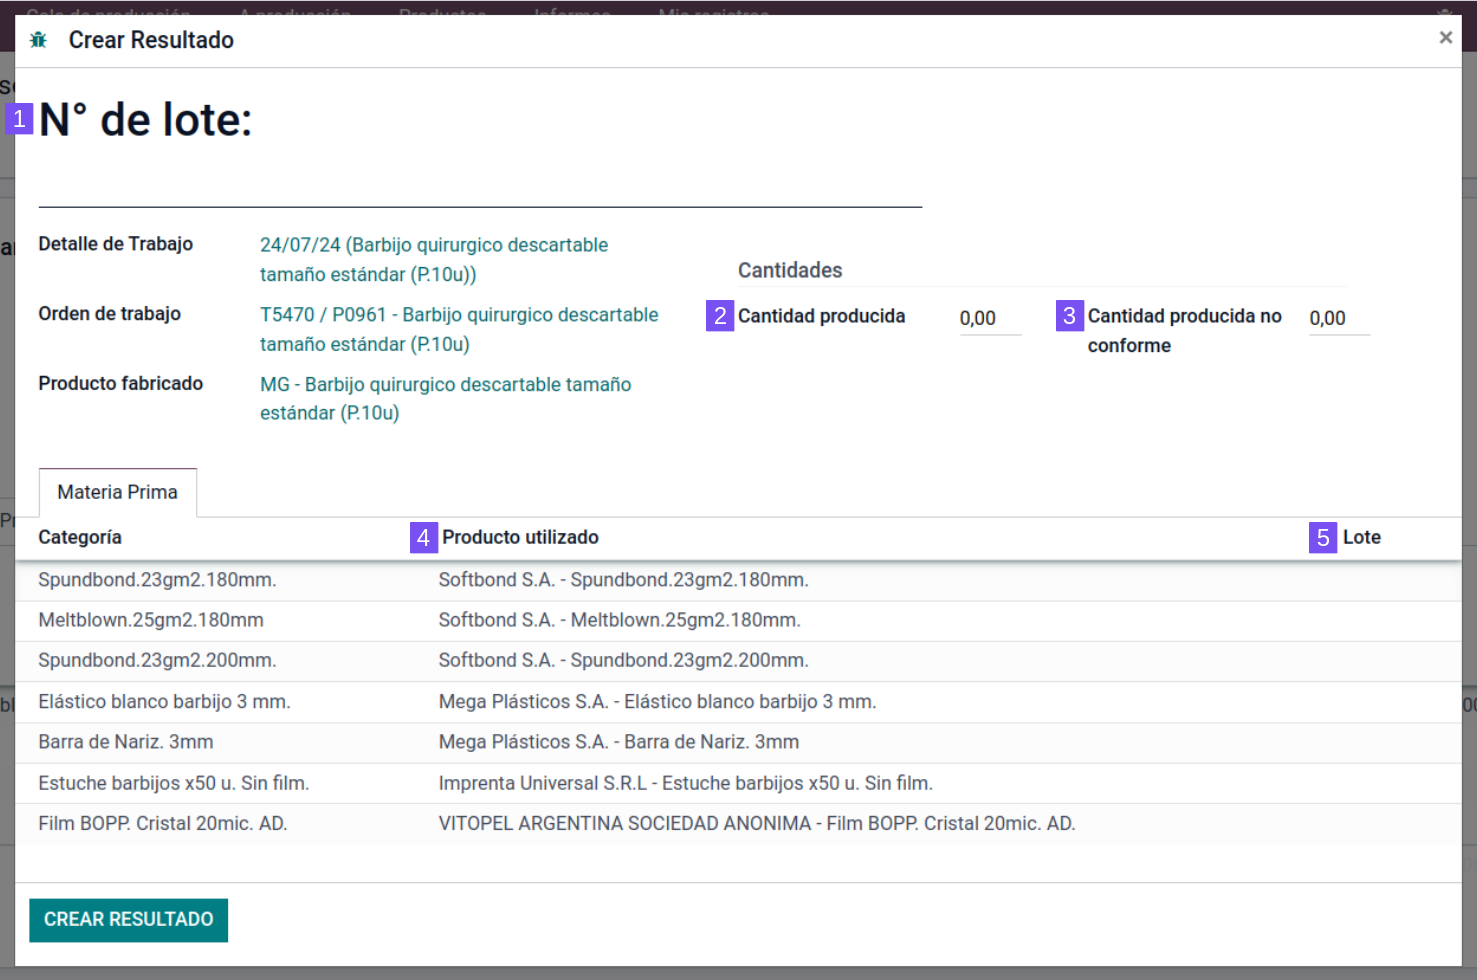Click the Barra de Nariz. 3mm row
Image resolution: width=1477 pixels, height=980 pixels.
coord(126,742)
